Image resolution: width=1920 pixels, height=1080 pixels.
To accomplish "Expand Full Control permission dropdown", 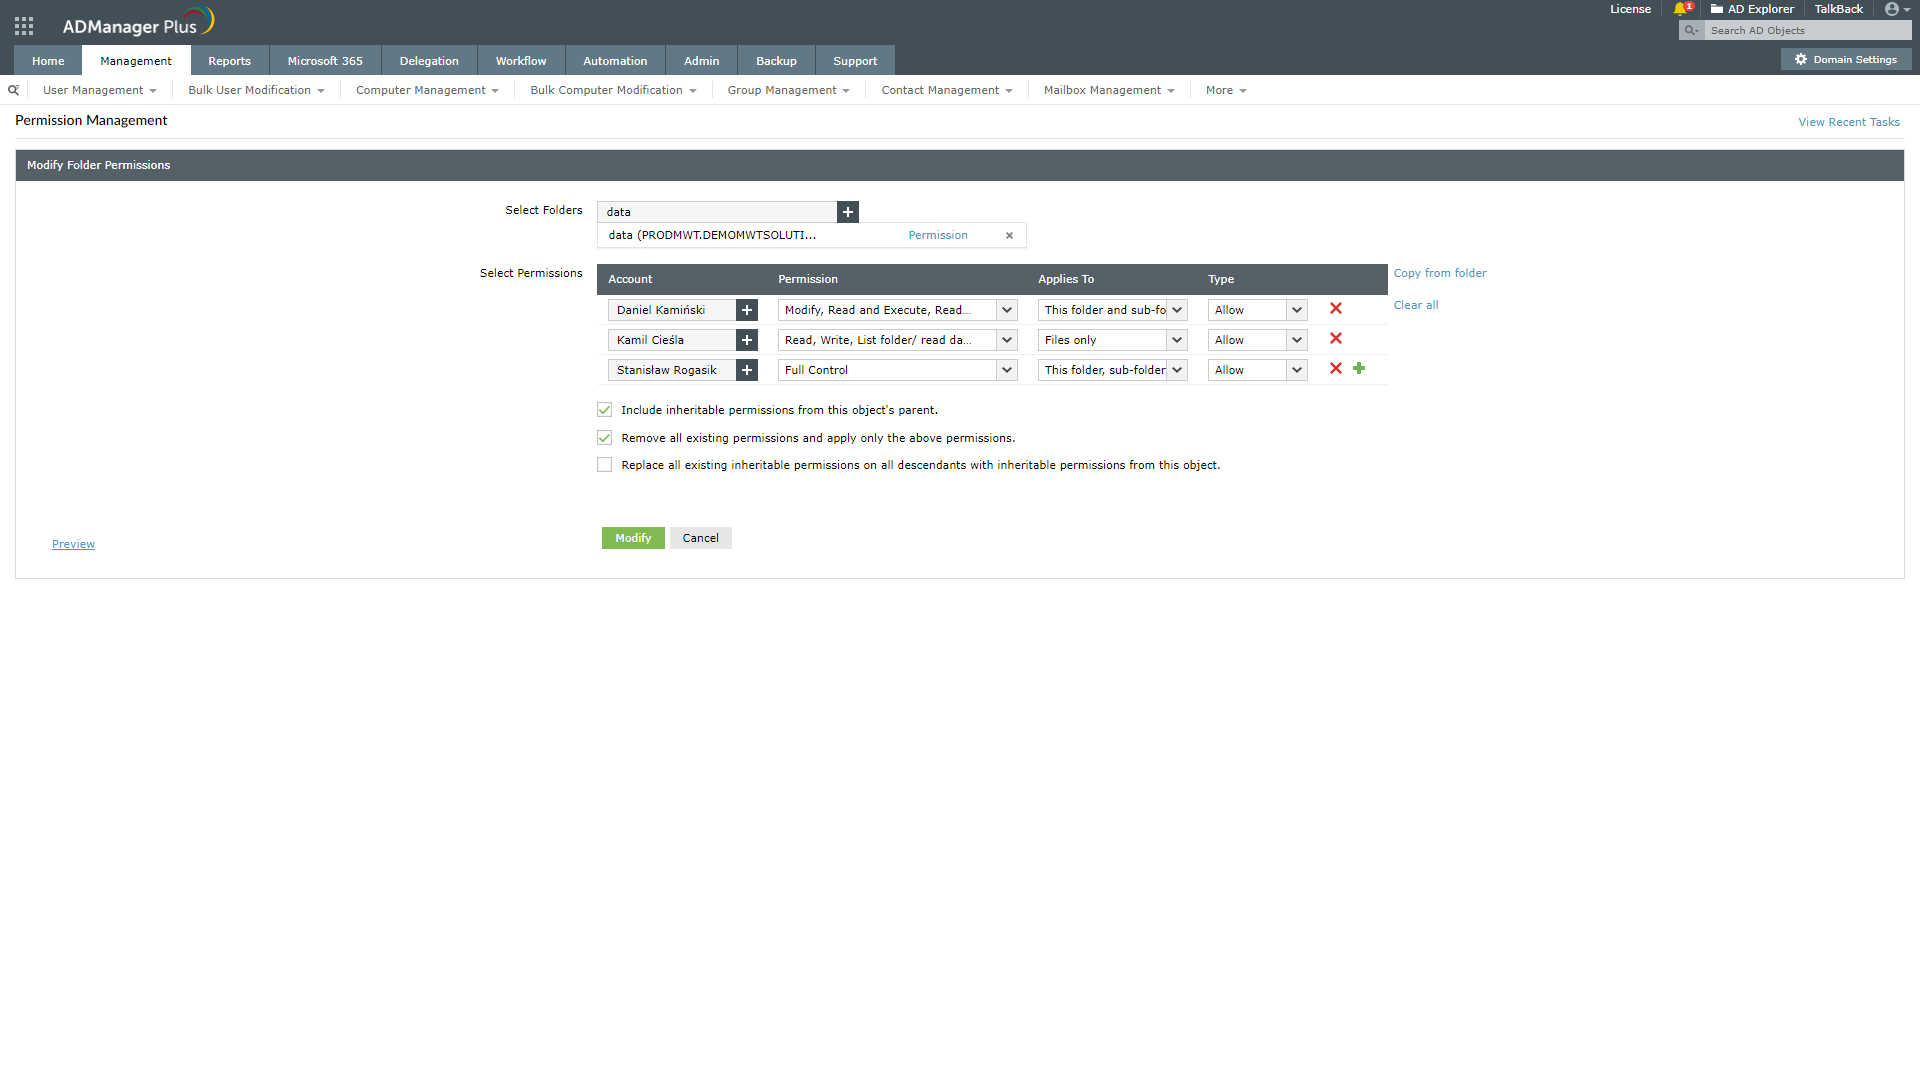I will pos(1007,370).
